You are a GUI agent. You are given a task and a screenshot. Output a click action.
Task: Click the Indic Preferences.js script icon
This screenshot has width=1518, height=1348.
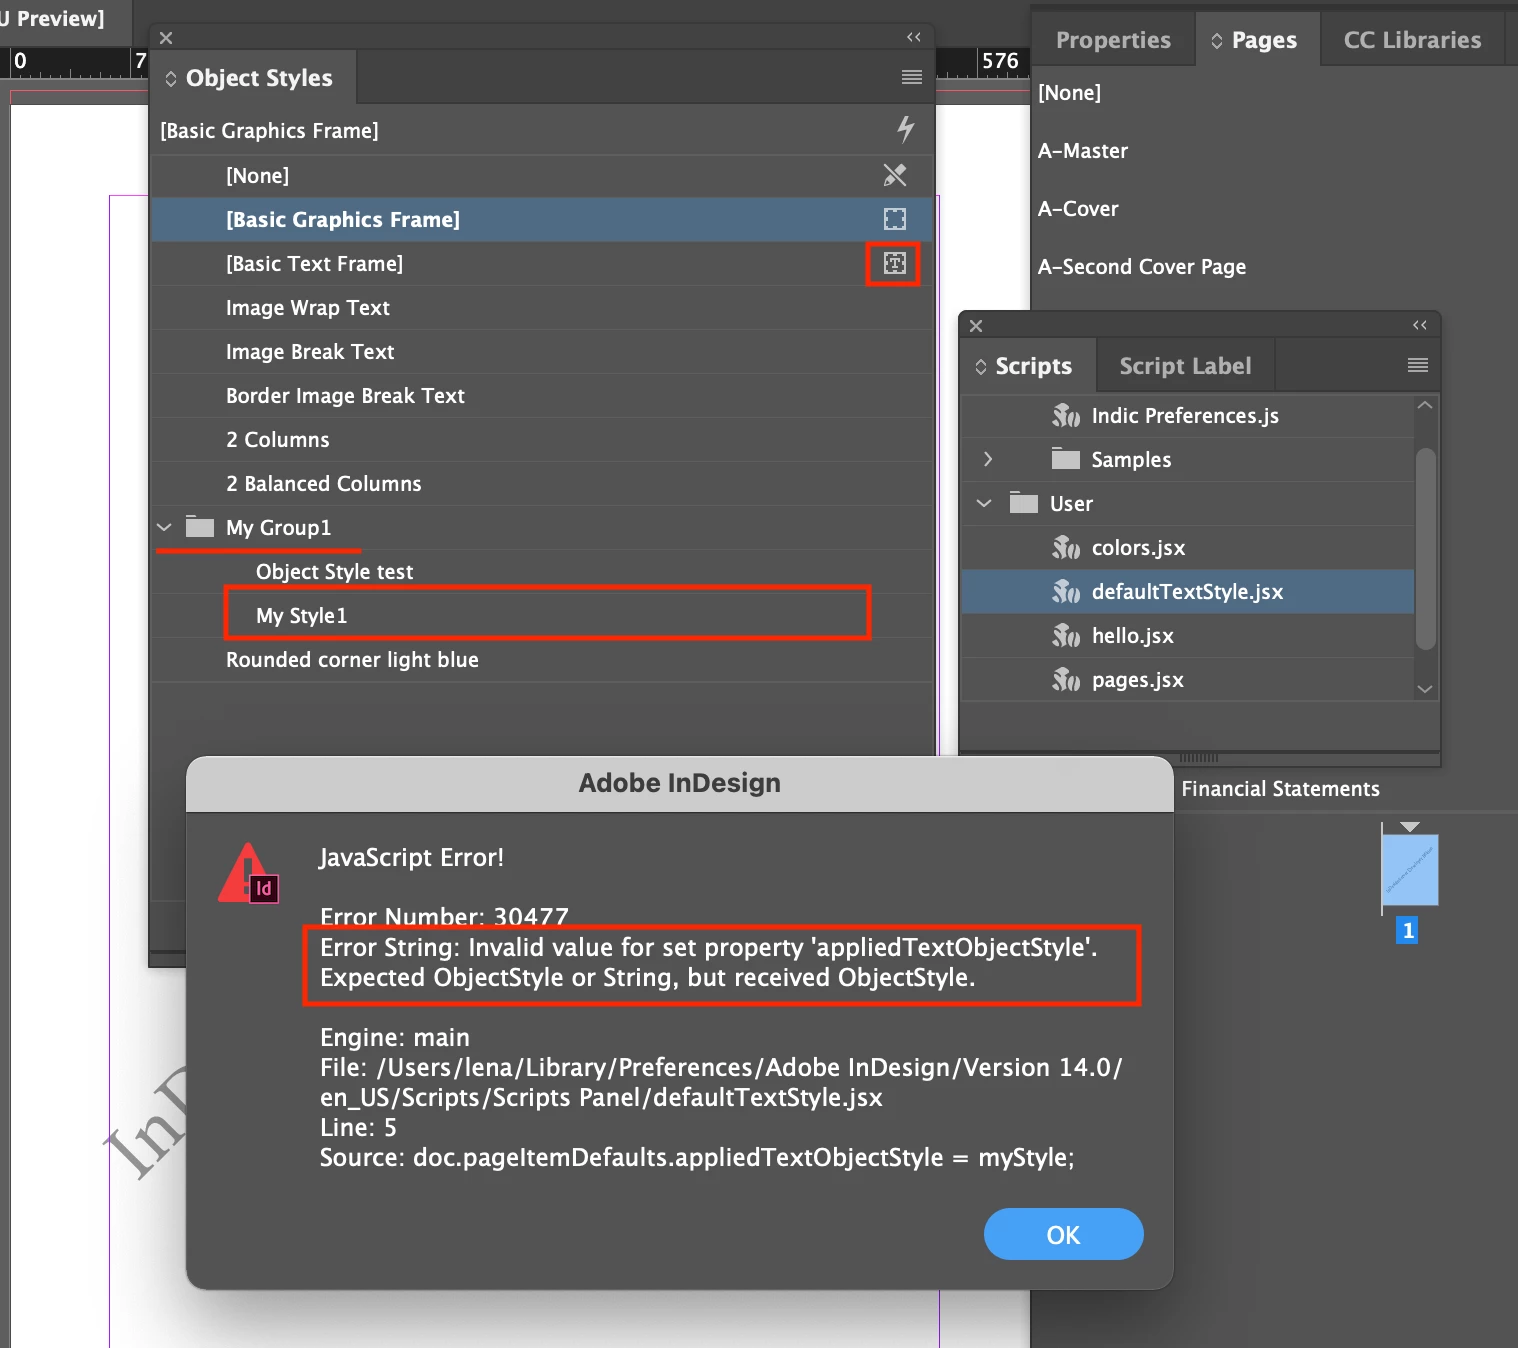[1066, 415]
